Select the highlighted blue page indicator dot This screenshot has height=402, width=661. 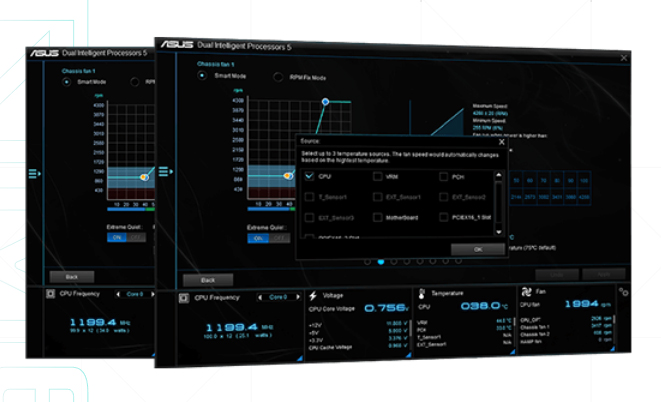[x=381, y=262]
